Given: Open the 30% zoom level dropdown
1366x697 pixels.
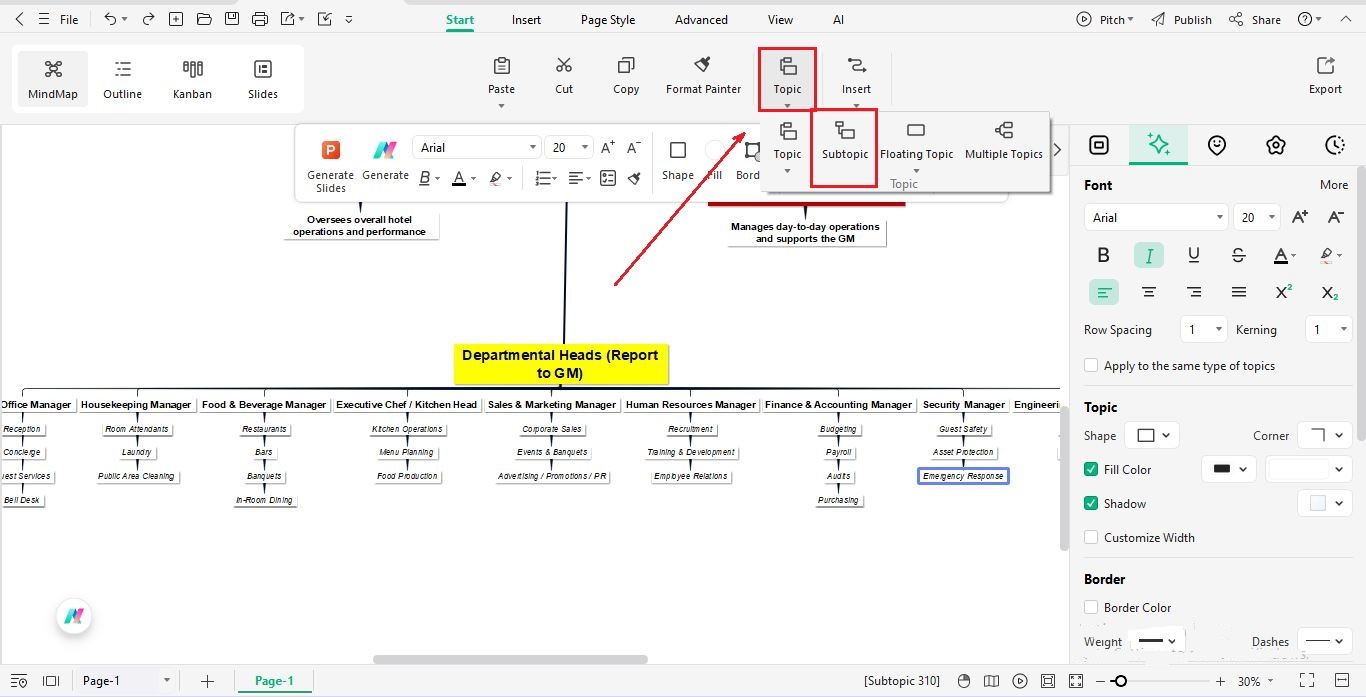Looking at the screenshot, I should pos(1257,681).
